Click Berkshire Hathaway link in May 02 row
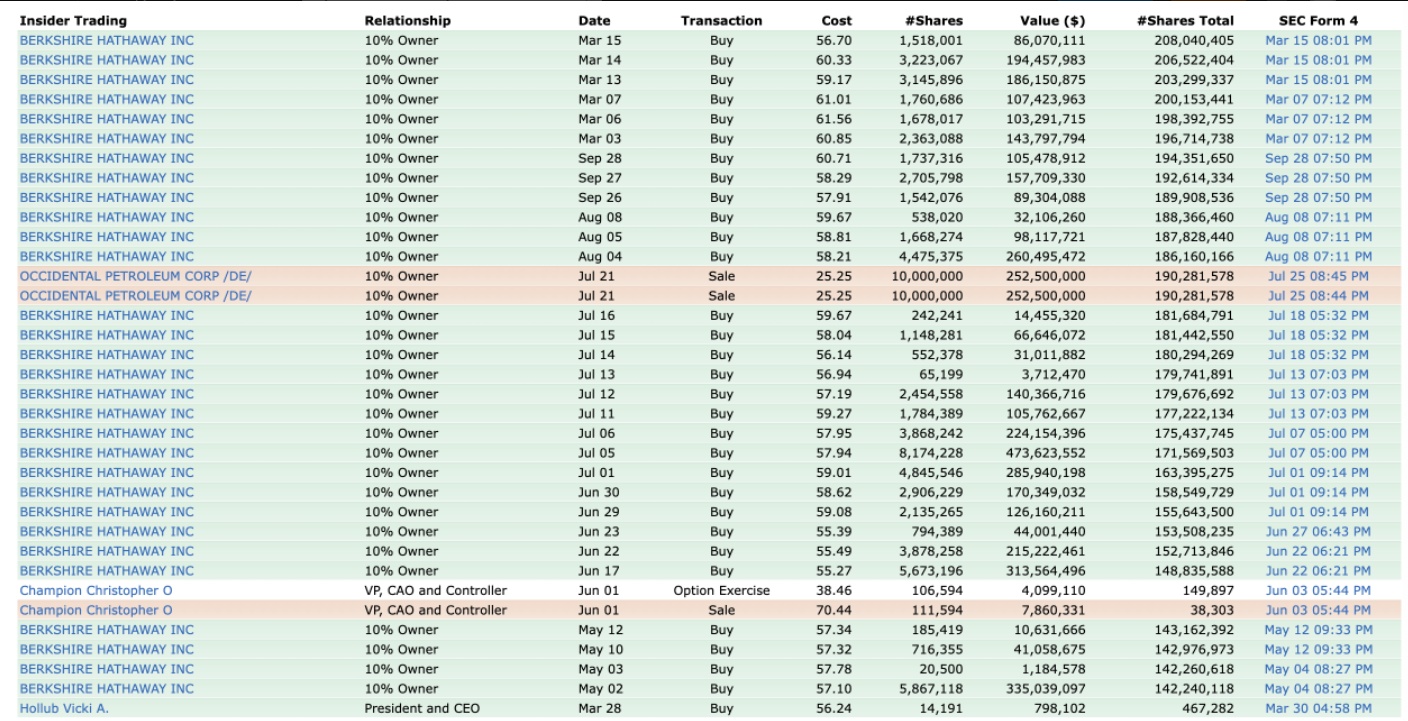The width and height of the screenshot is (1408, 721). point(107,689)
